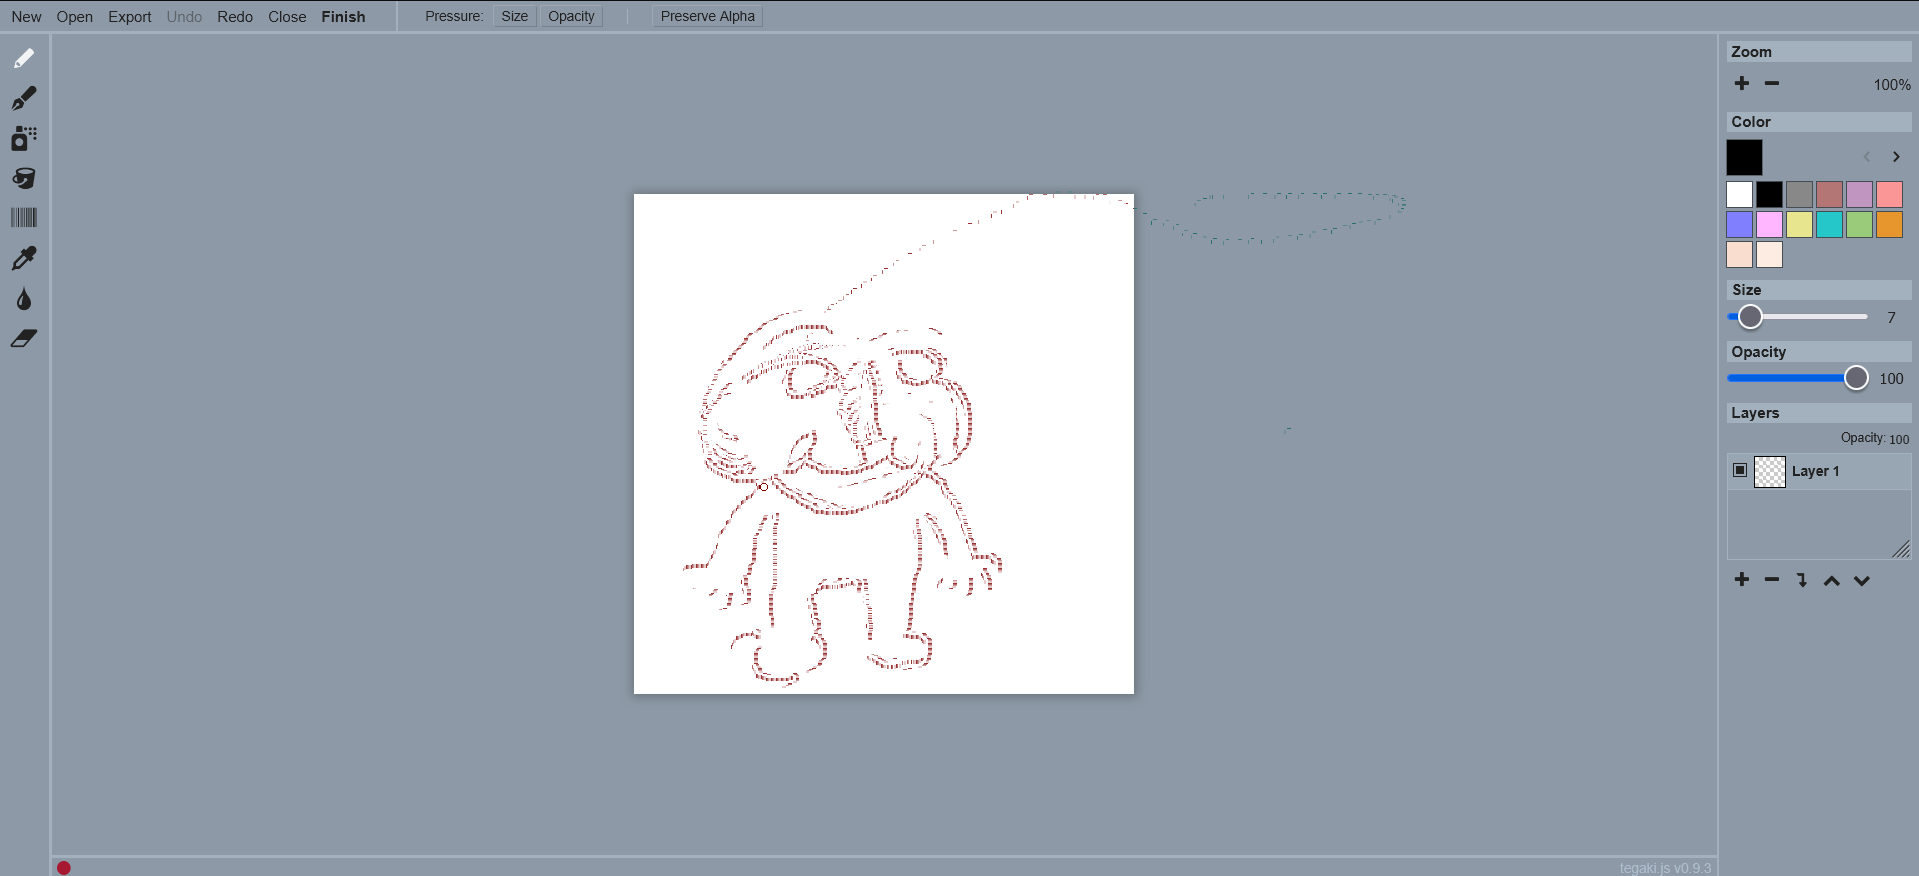Select the Pen brush tool

[x=24, y=98]
